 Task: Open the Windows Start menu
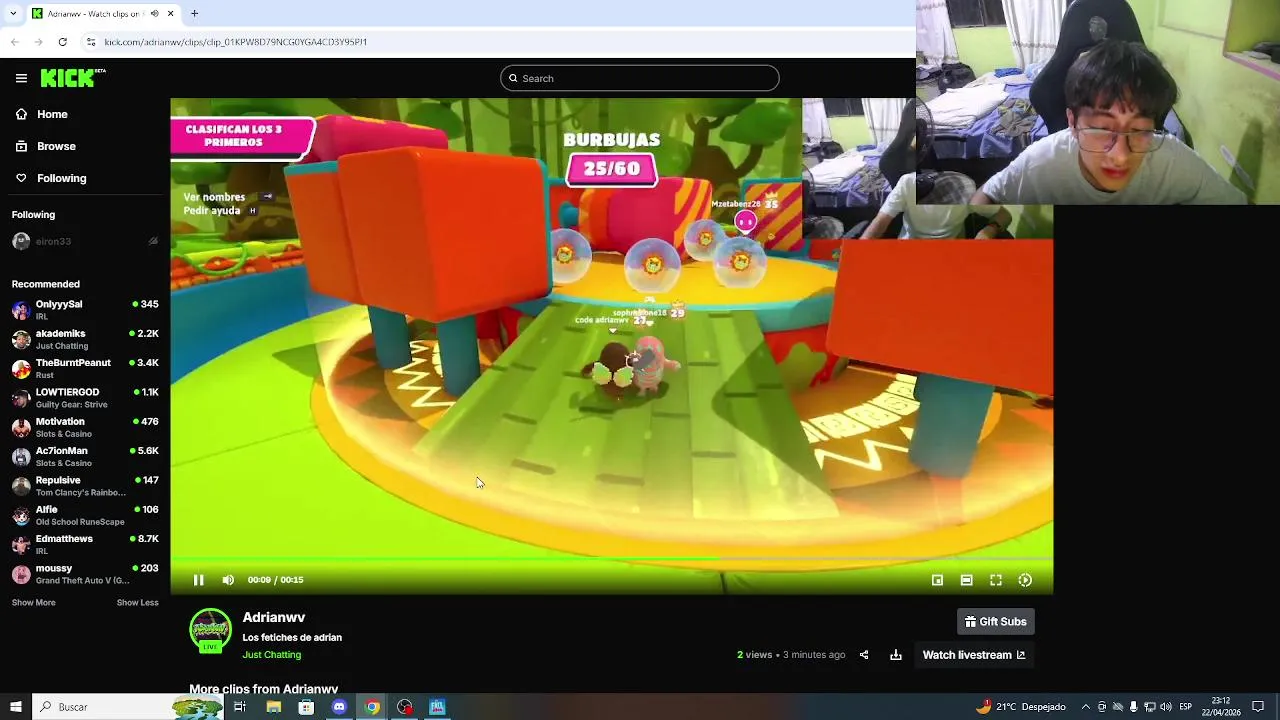coord(15,707)
